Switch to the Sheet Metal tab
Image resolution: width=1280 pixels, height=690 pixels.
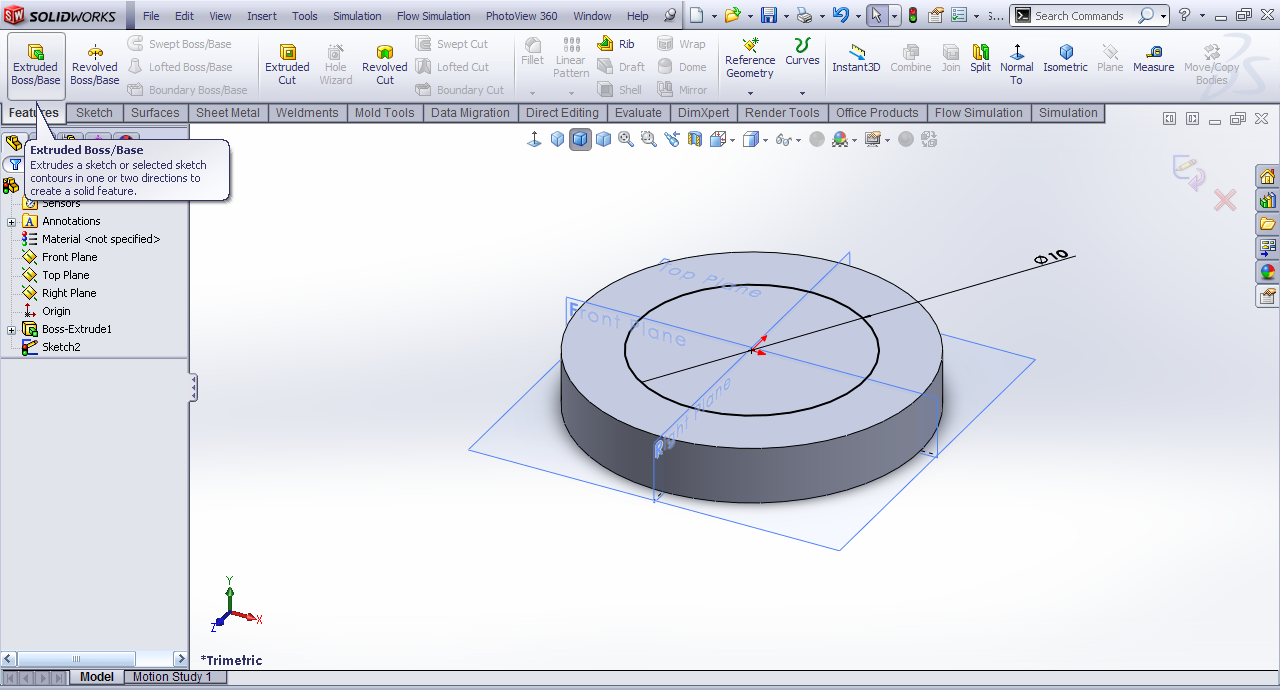(x=227, y=113)
